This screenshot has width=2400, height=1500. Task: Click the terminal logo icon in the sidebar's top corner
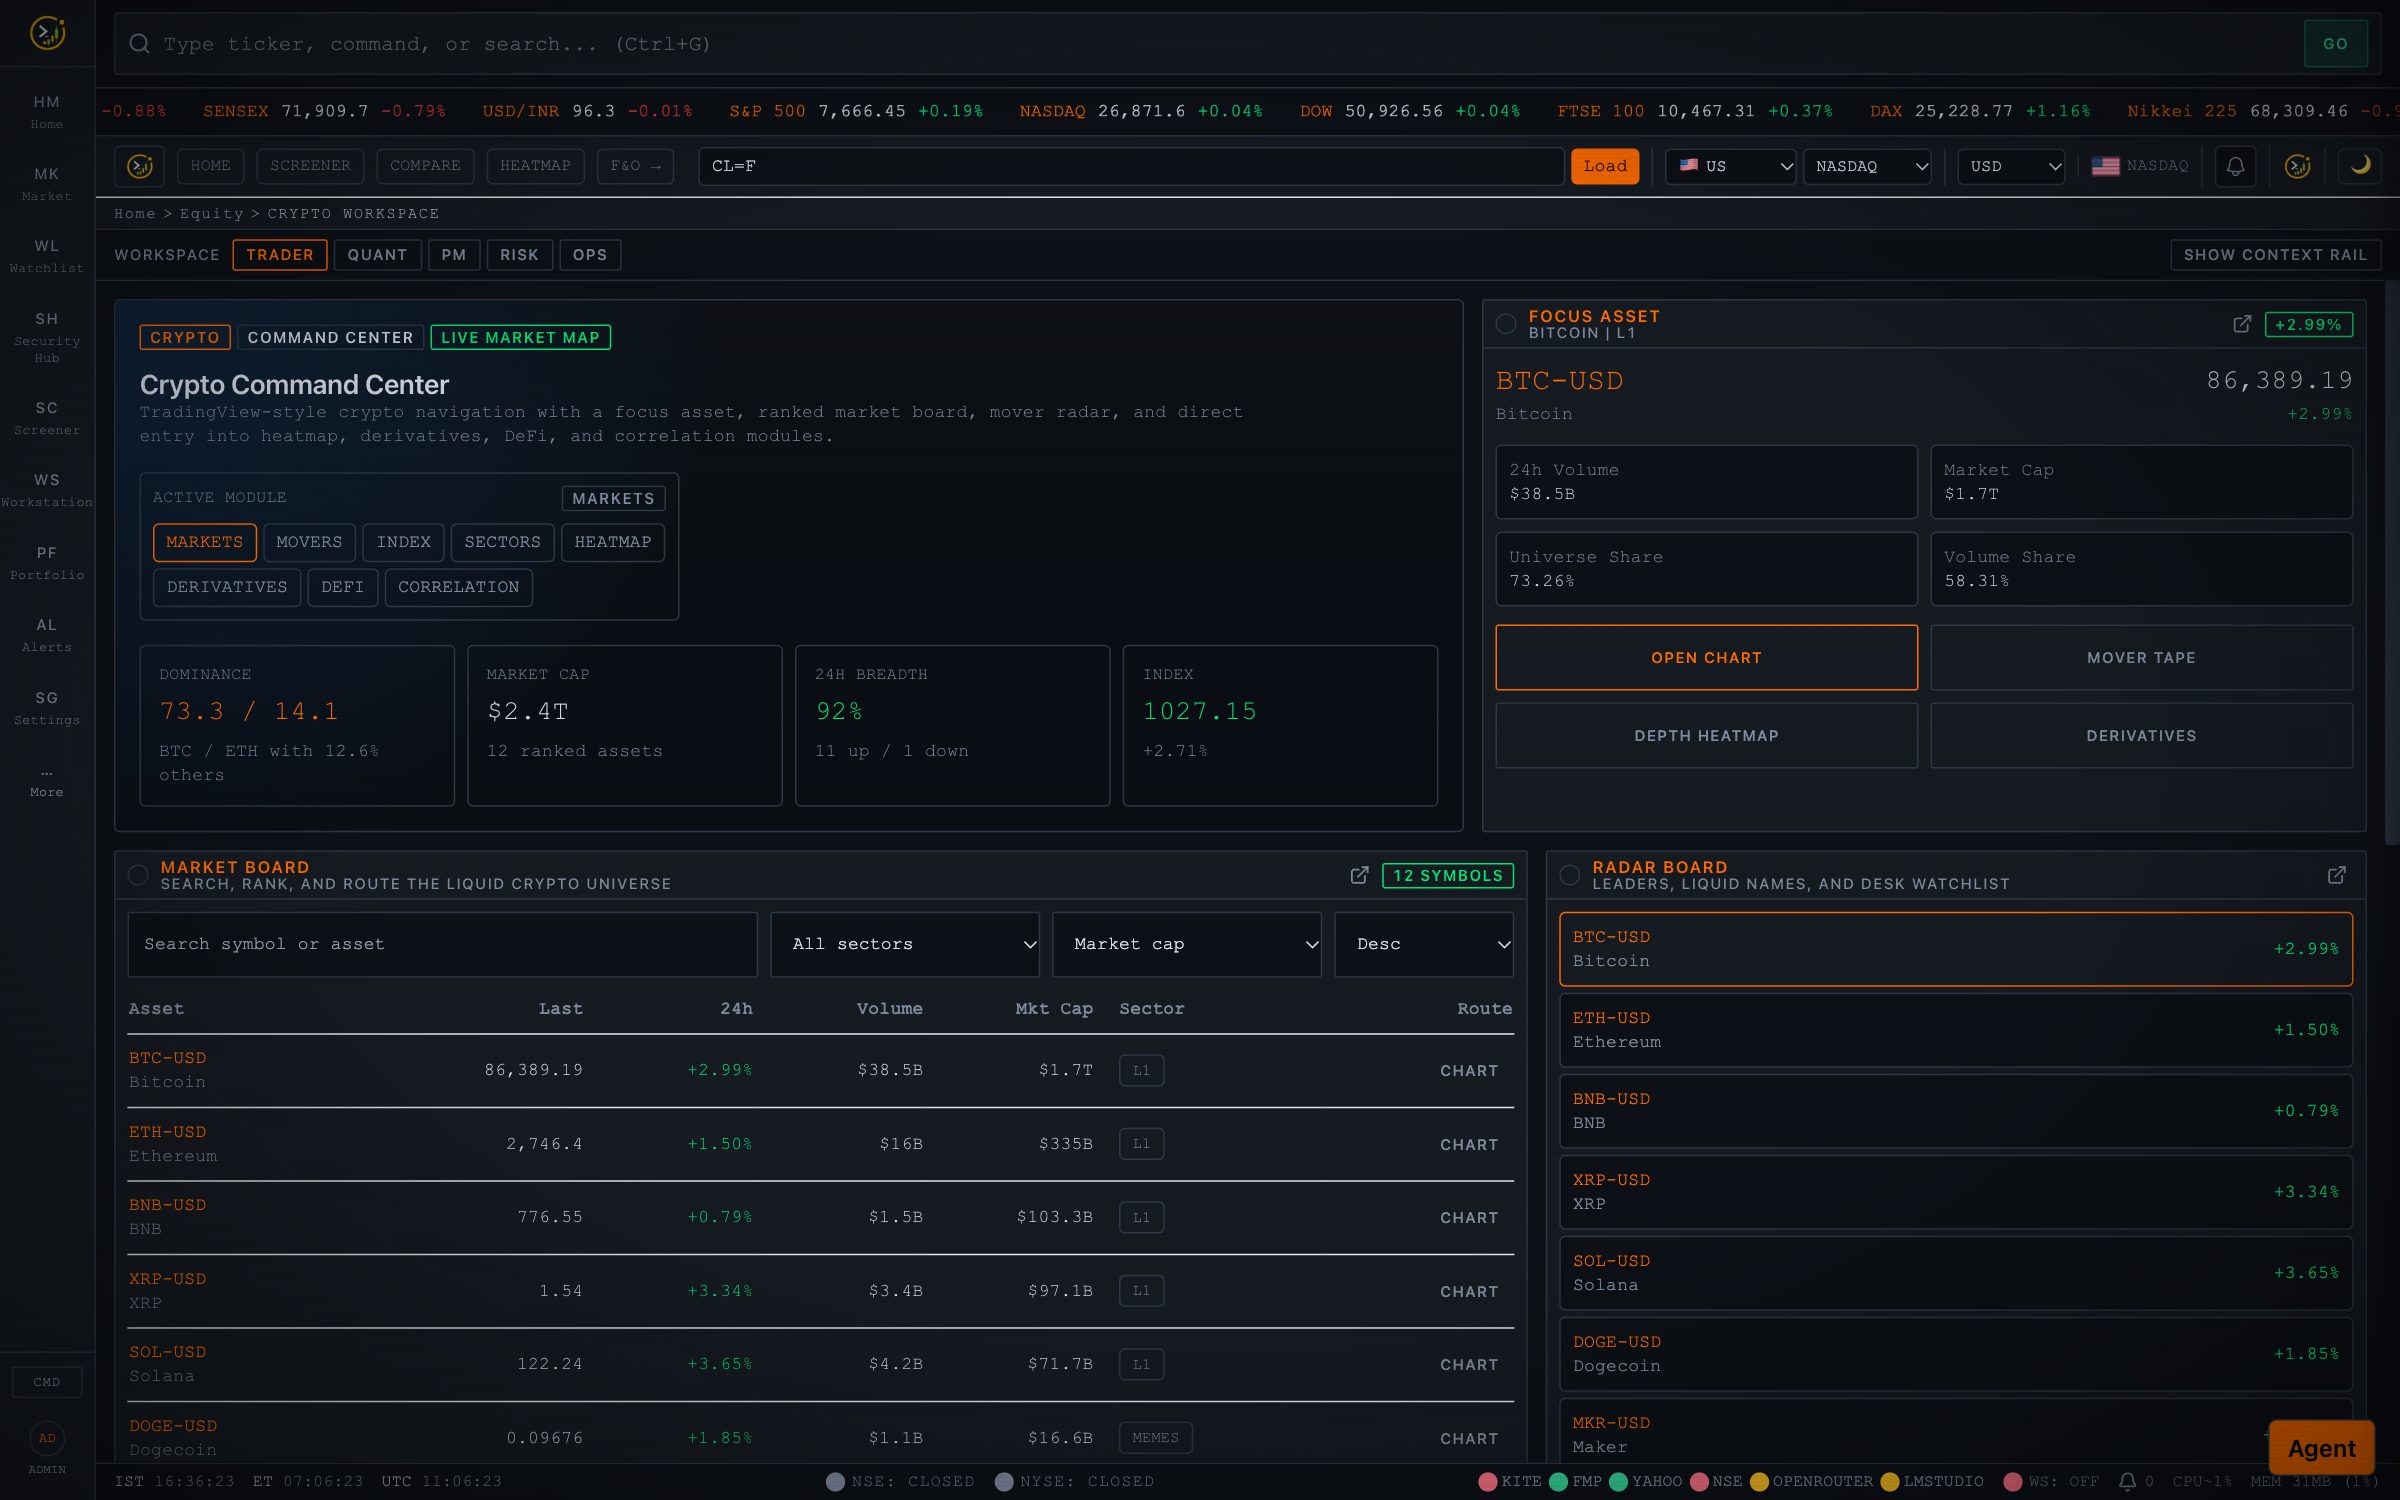click(47, 34)
